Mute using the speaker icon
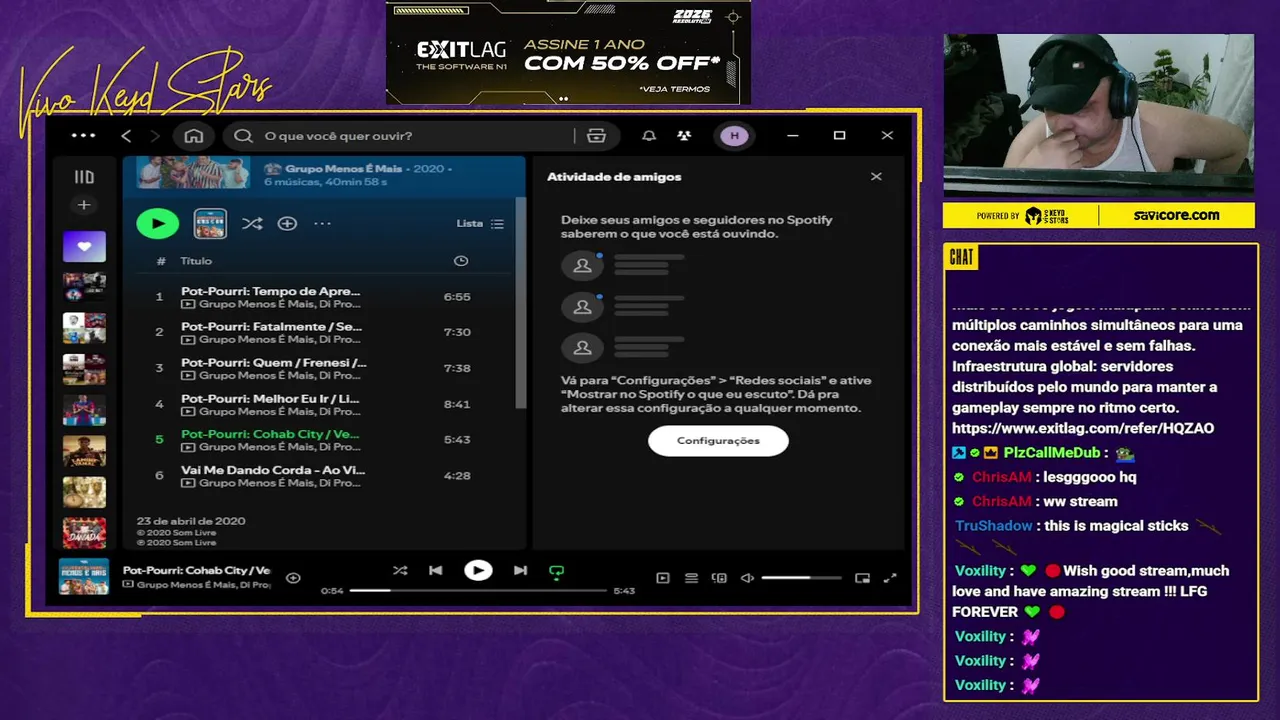1280x720 pixels. tap(747, 578)
